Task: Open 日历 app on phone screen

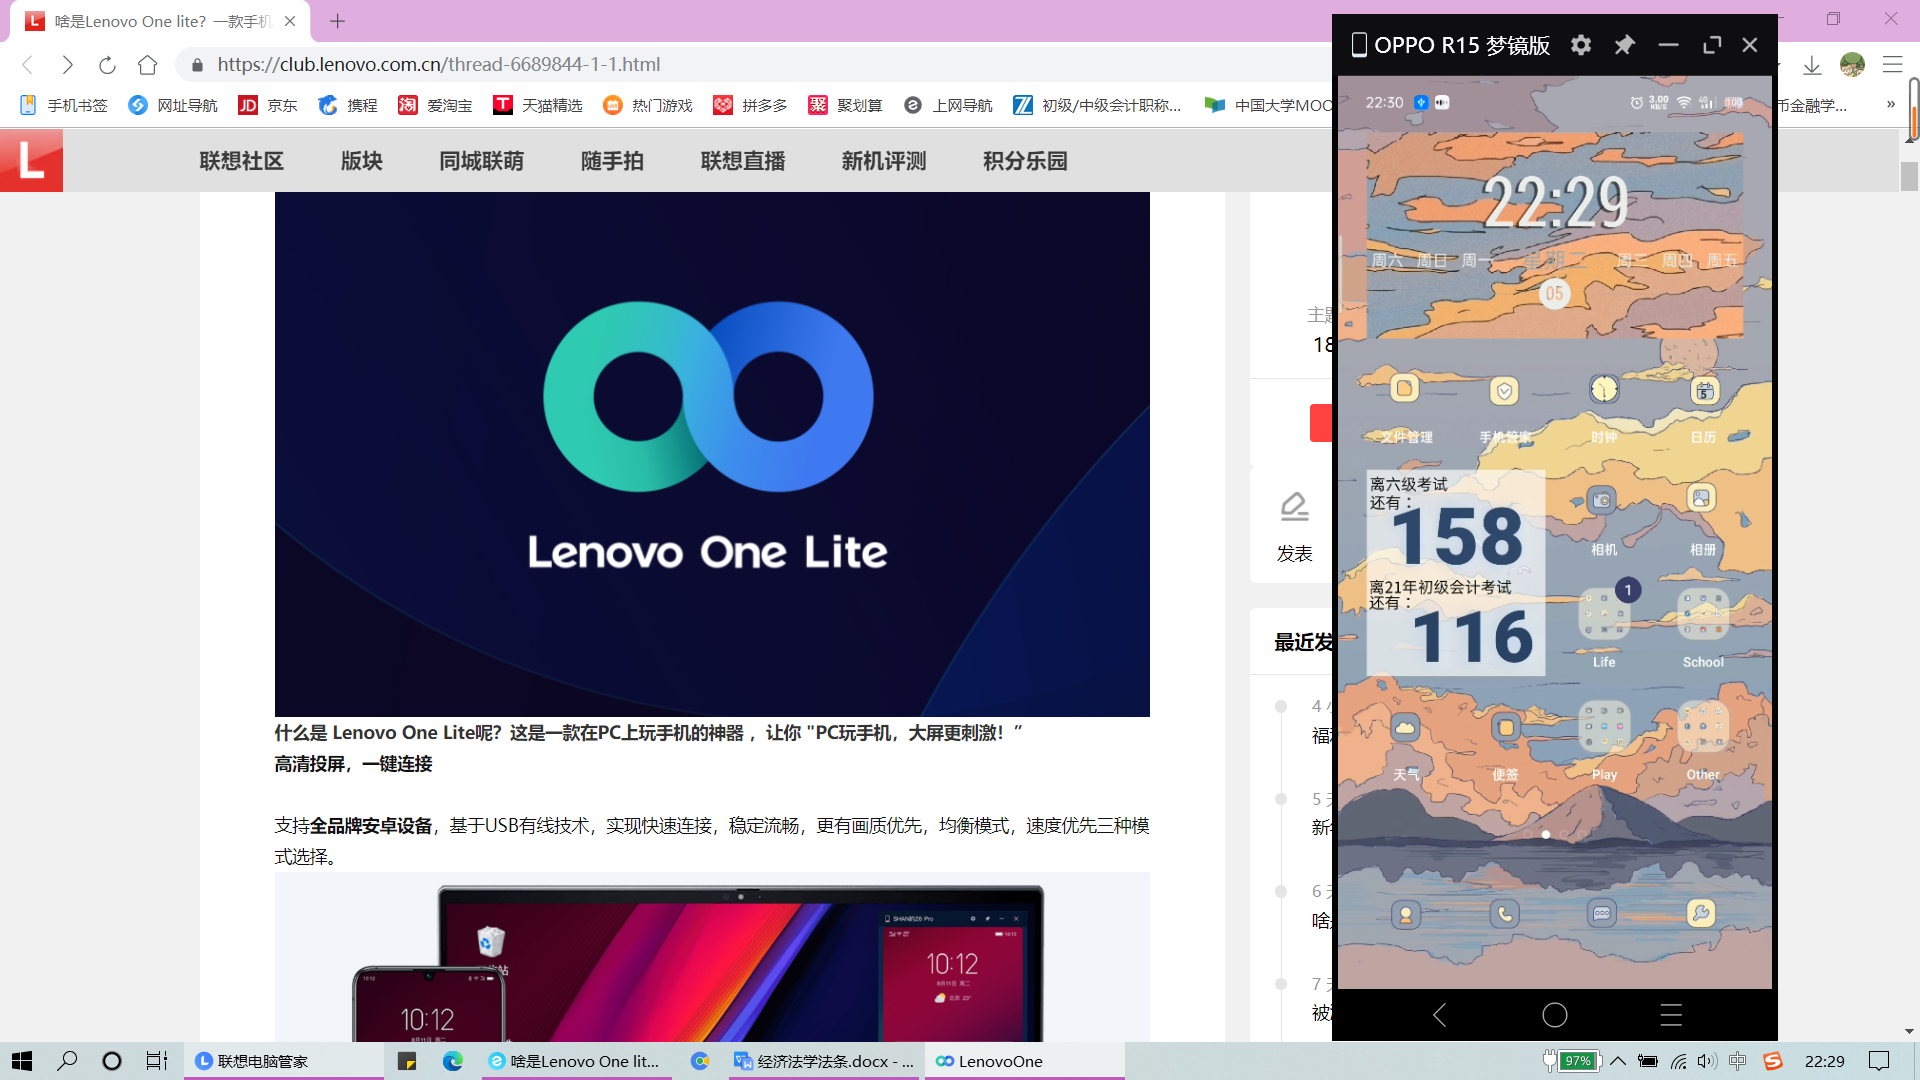Action: pyautogui.click(x=1704, y=391)
